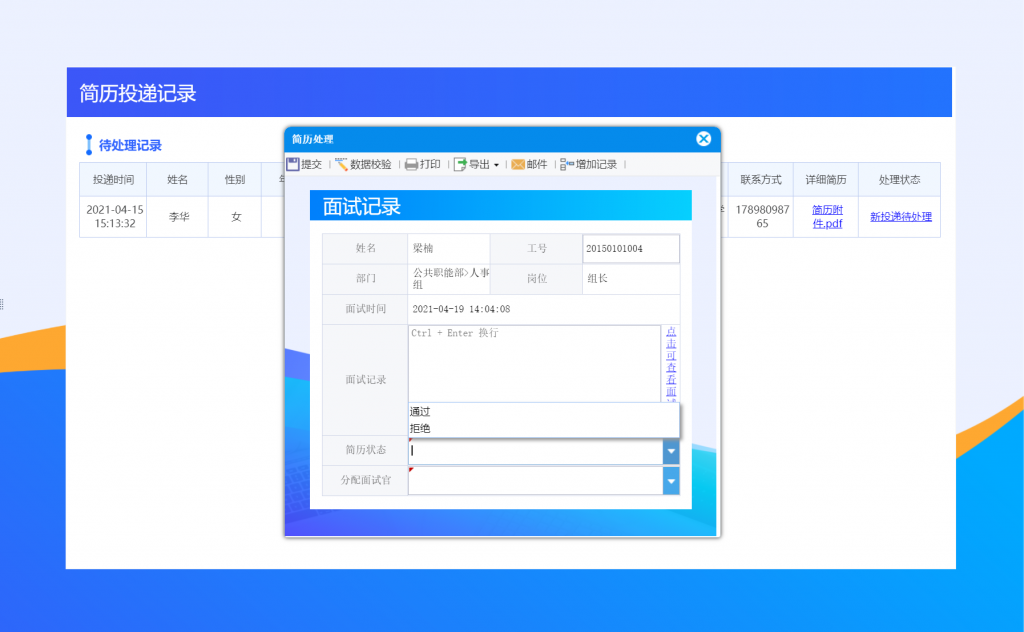Image resolution: width=1024 pixels, height=632 pixels.
Task: Open the 导出 dropdown arrow
Action: tap(496, 165)
